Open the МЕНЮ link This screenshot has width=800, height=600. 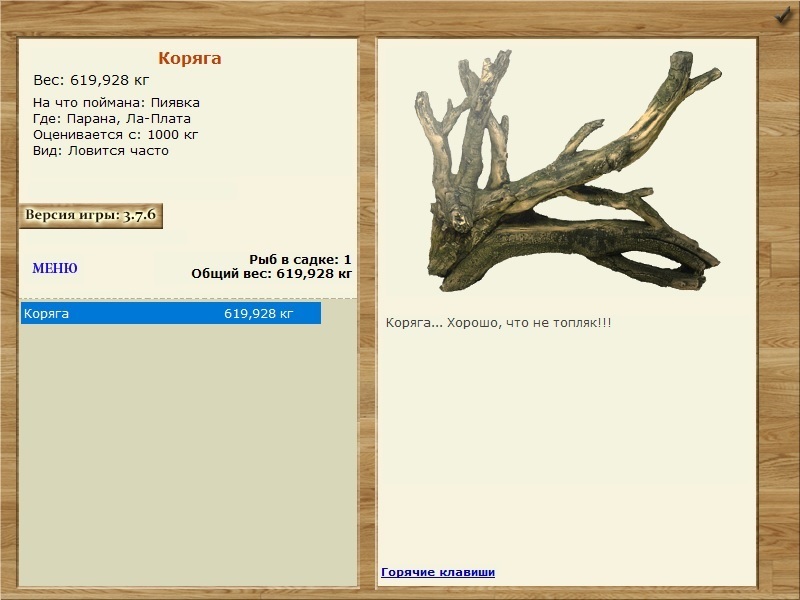coord(55,268)
